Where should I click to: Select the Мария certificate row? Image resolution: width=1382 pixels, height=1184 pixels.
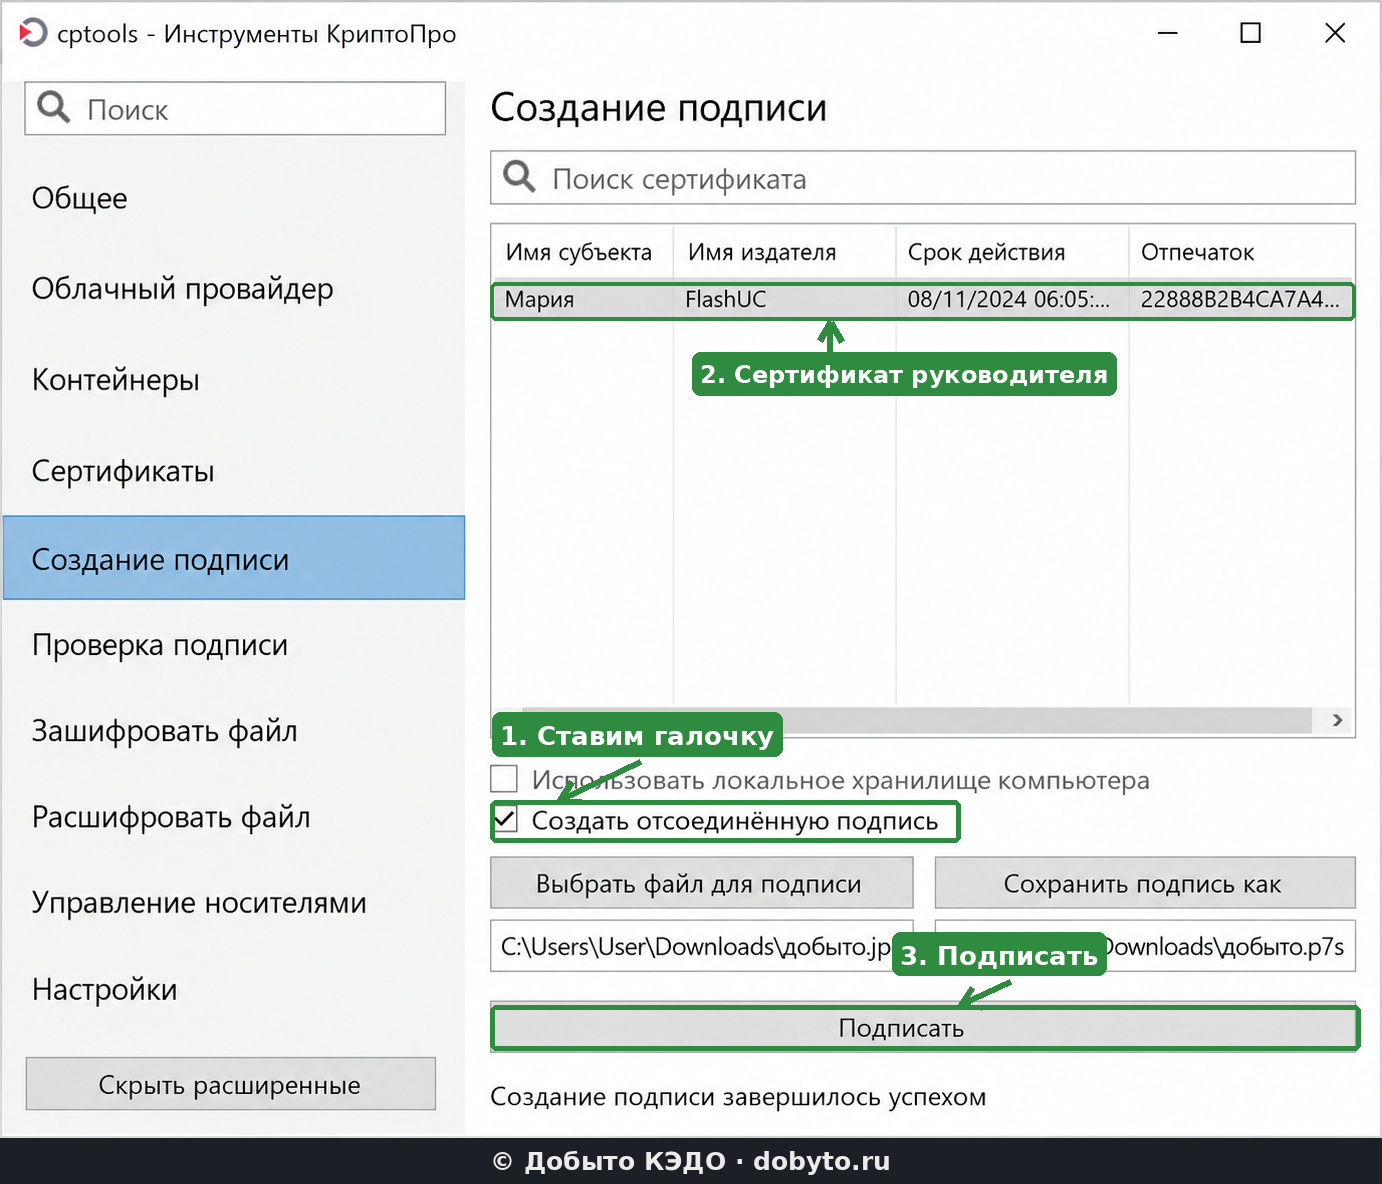(923, 300)
